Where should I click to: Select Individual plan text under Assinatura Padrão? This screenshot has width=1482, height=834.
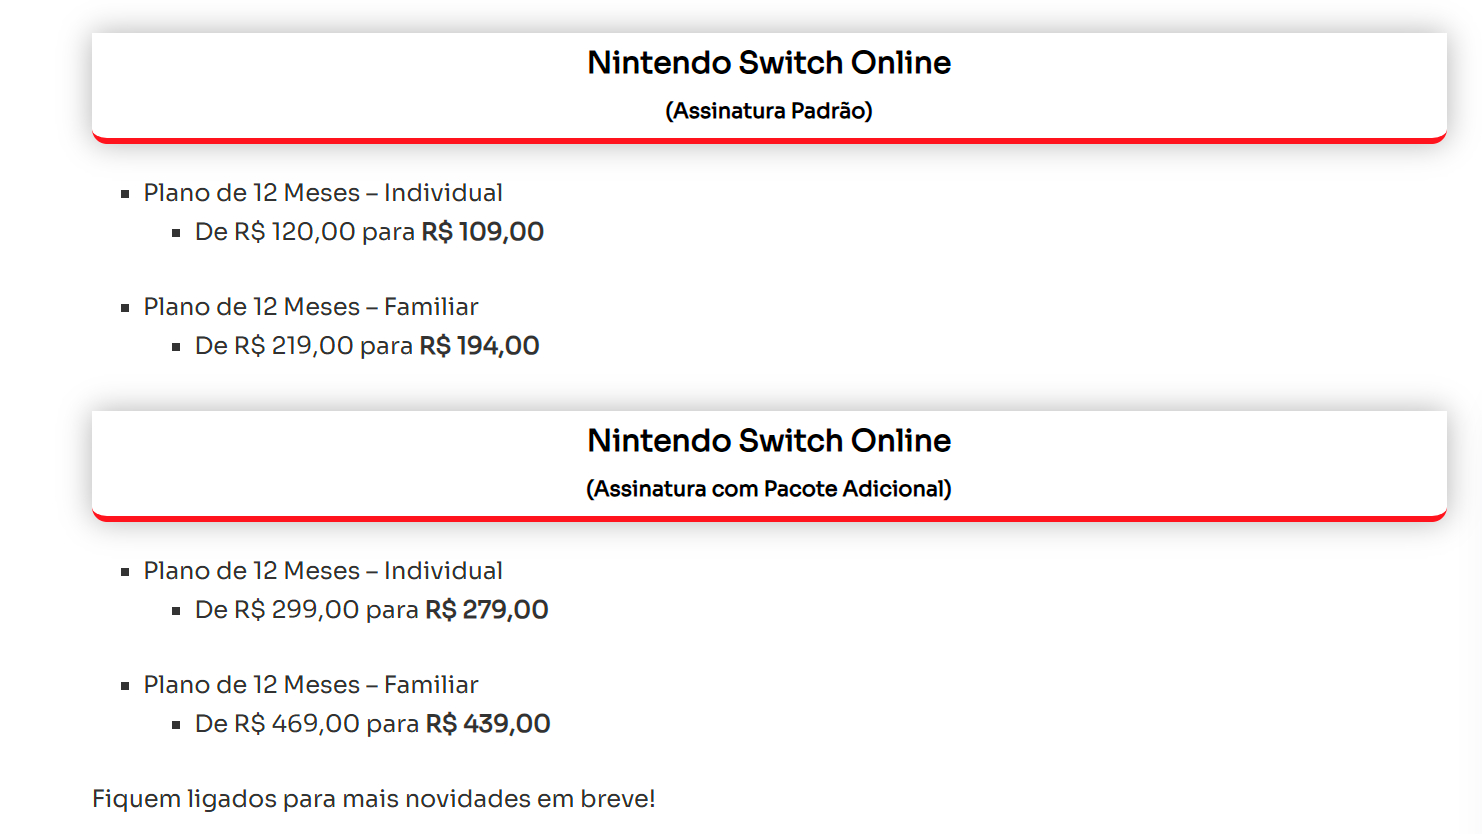pos(322,193)
